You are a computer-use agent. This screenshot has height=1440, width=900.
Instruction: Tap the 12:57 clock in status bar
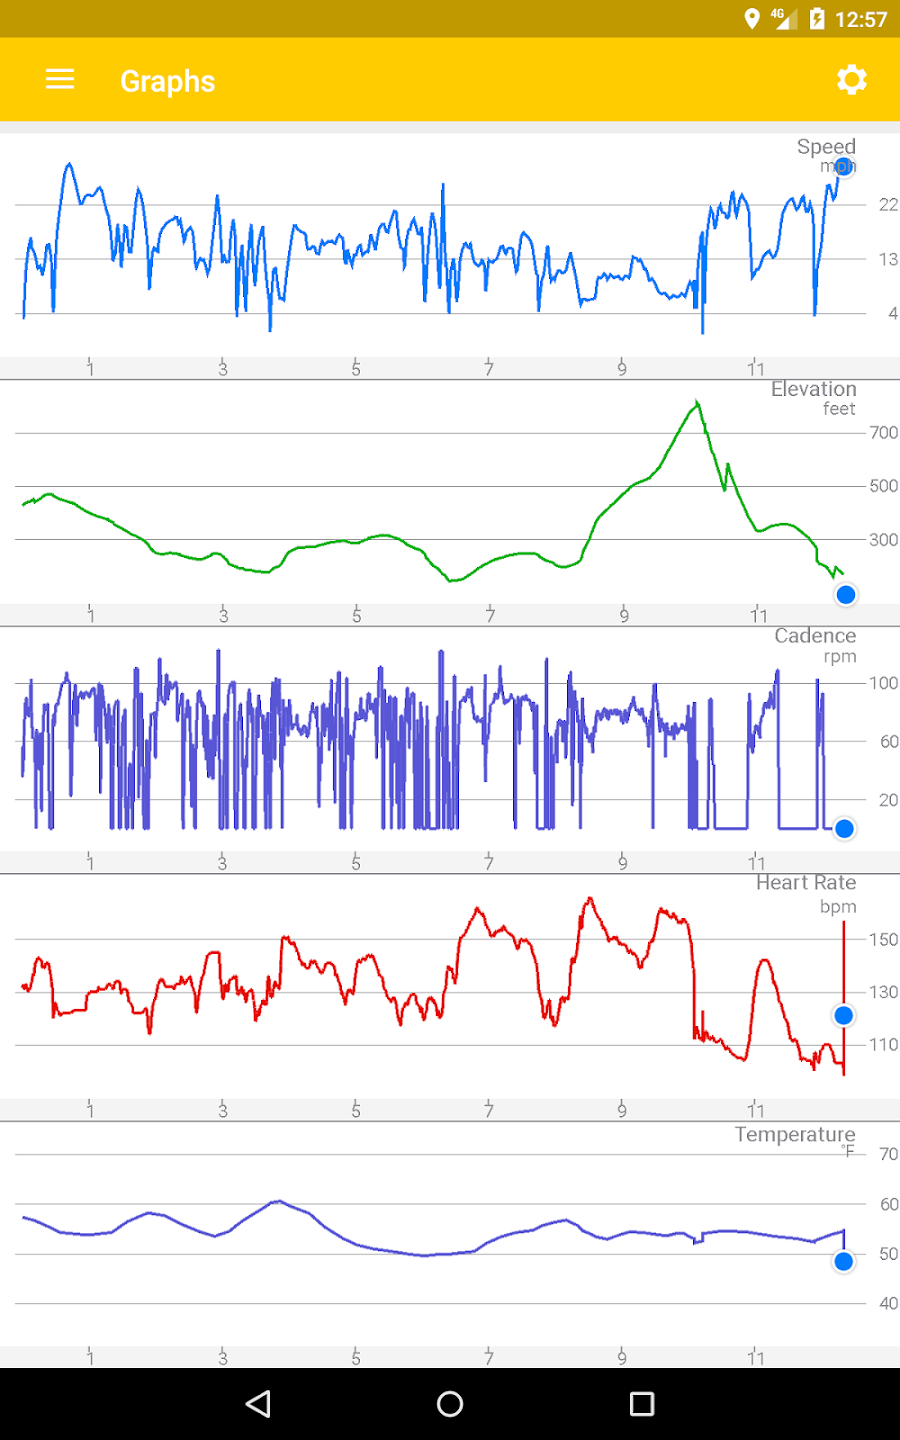click(x=861, y=20)
